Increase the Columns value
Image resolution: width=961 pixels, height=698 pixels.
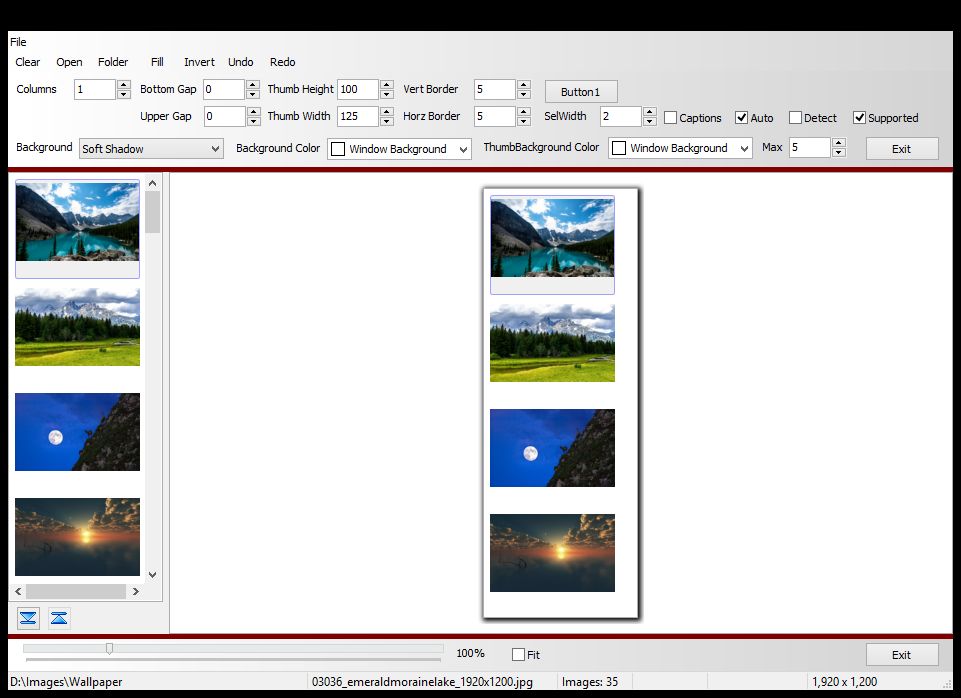click(123, 85)
